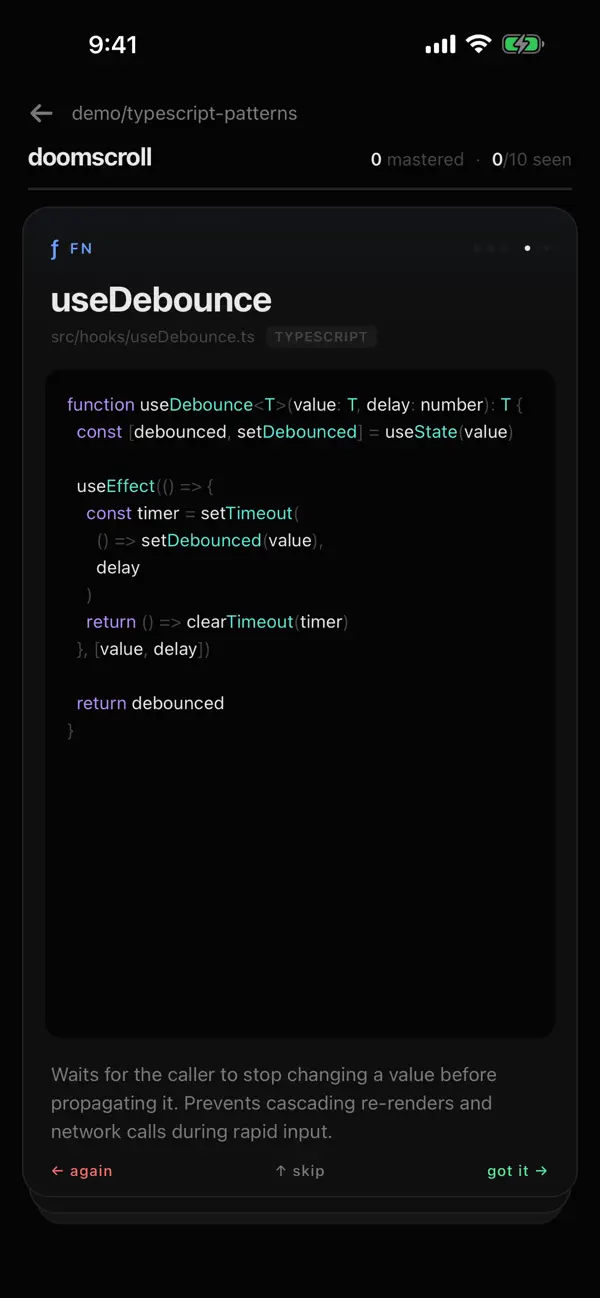Click the TYPESCRIPT language badge
Viewport: 600px width, 1298px height.
[321, 337]
